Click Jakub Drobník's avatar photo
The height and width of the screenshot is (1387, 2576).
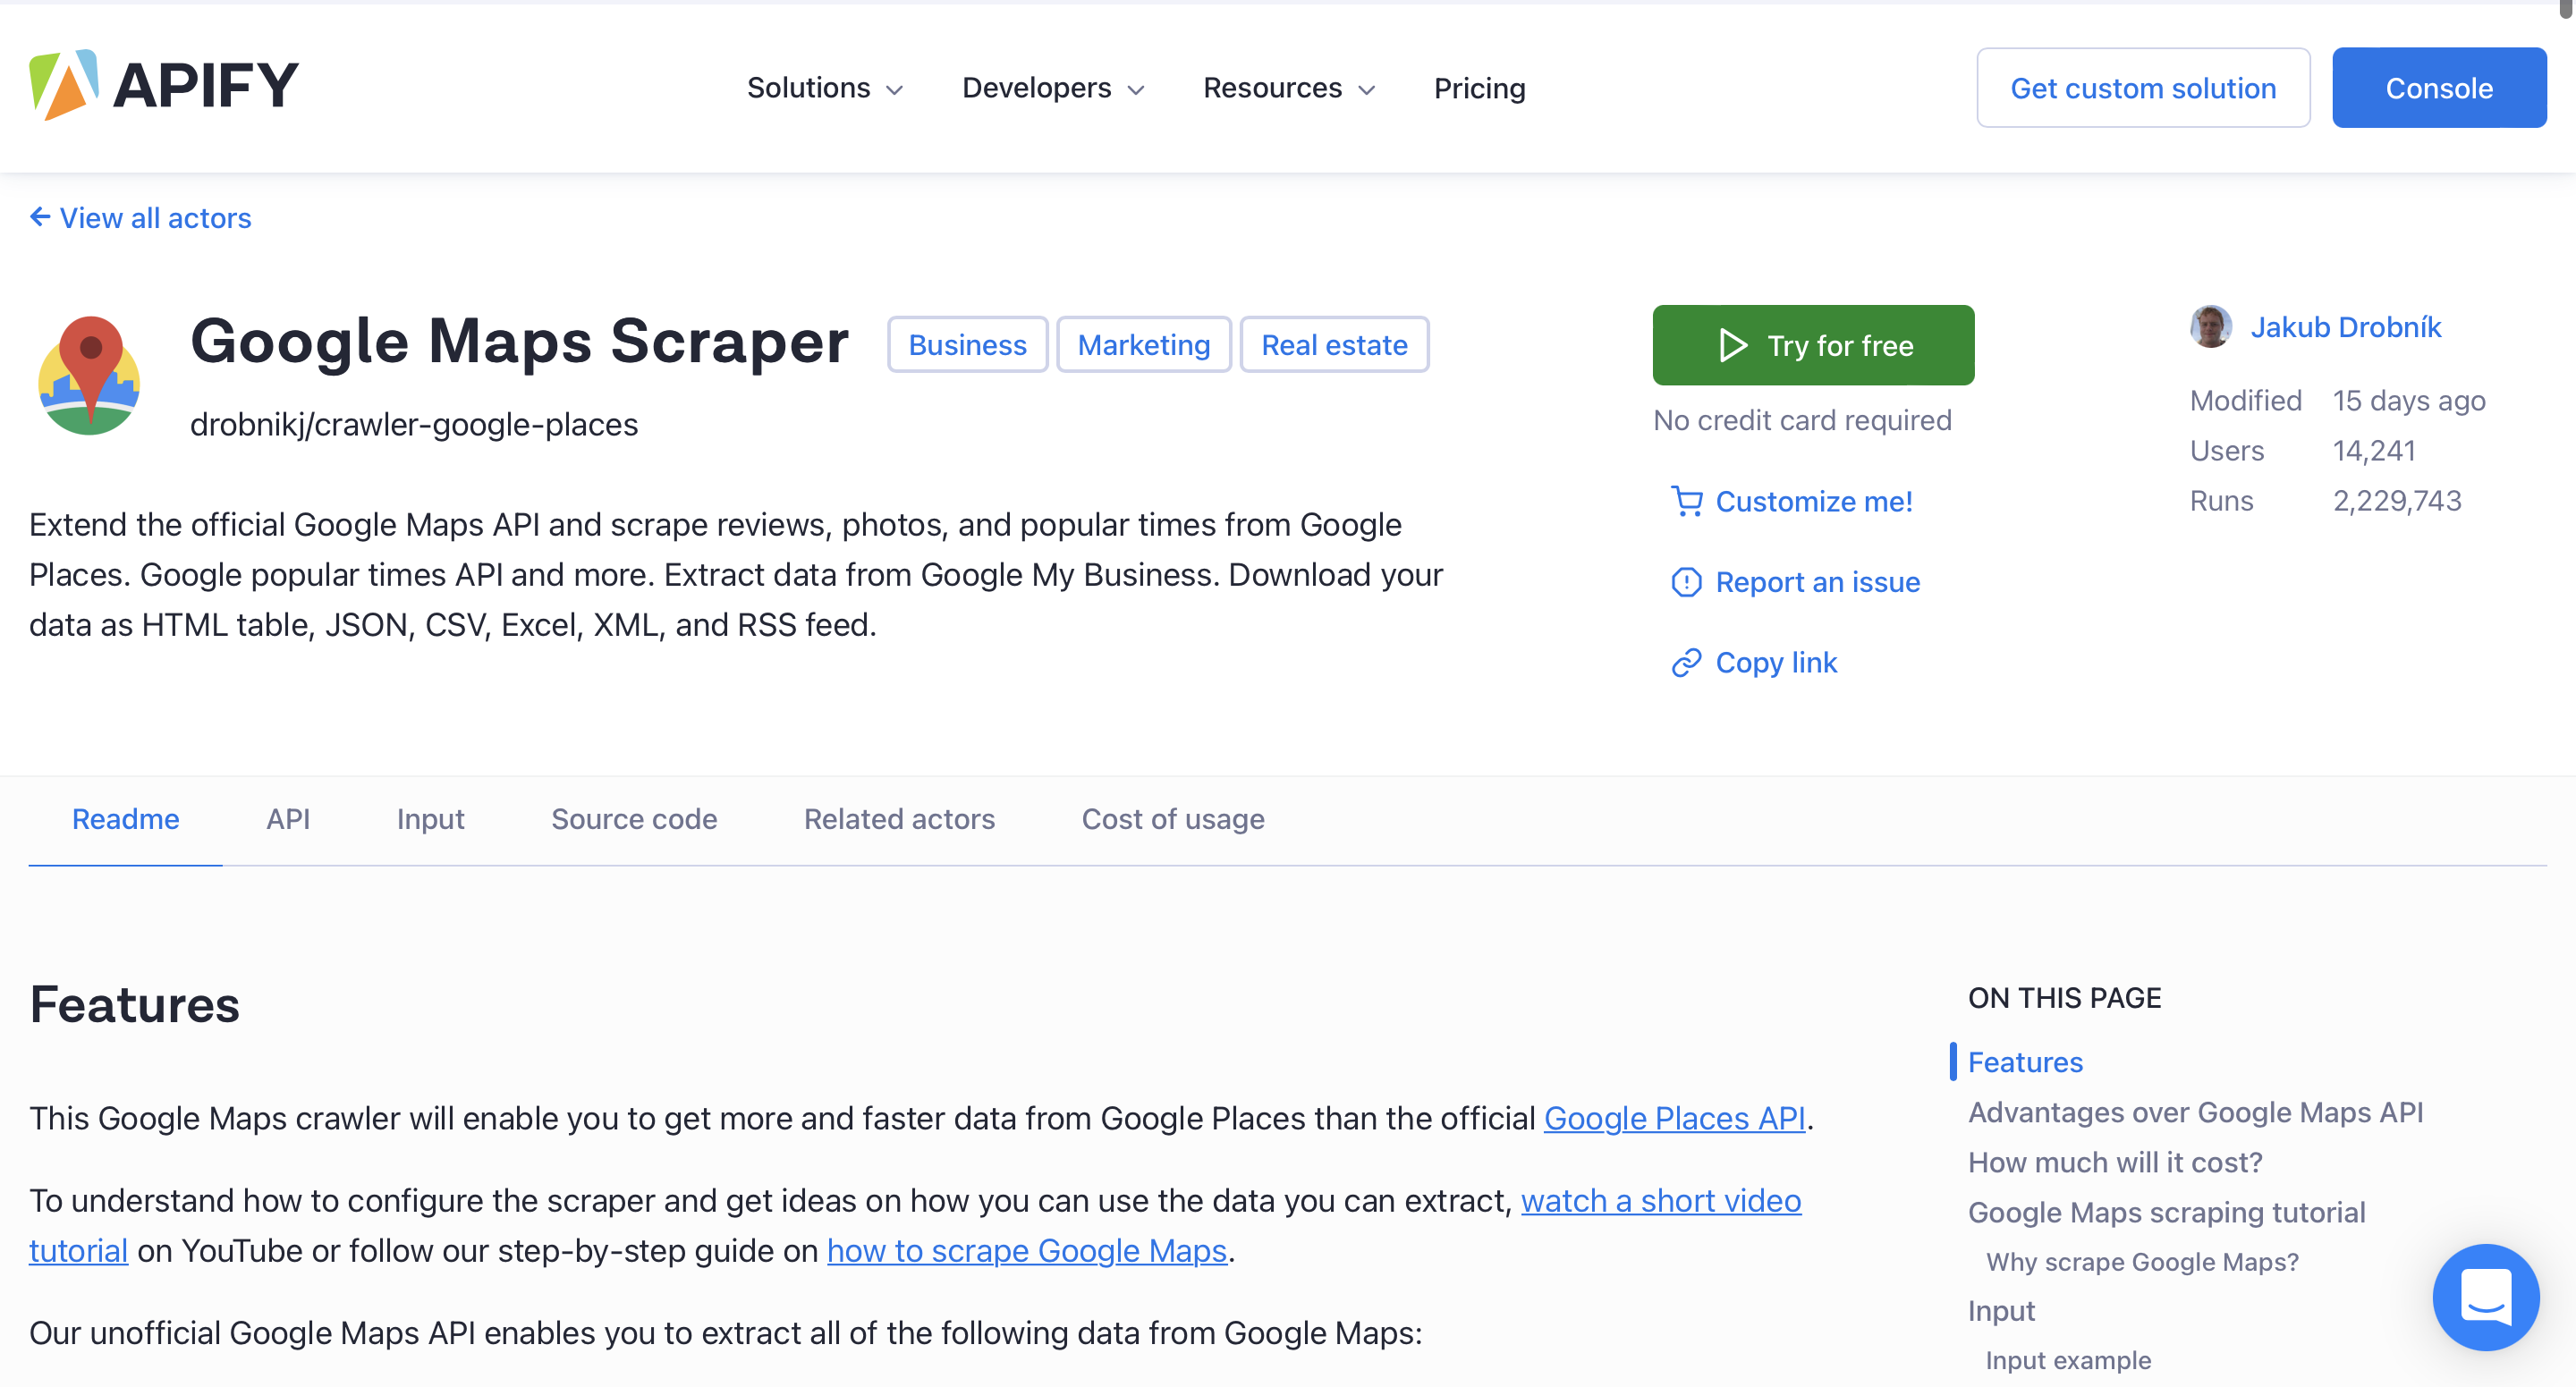click(2211, 327)
